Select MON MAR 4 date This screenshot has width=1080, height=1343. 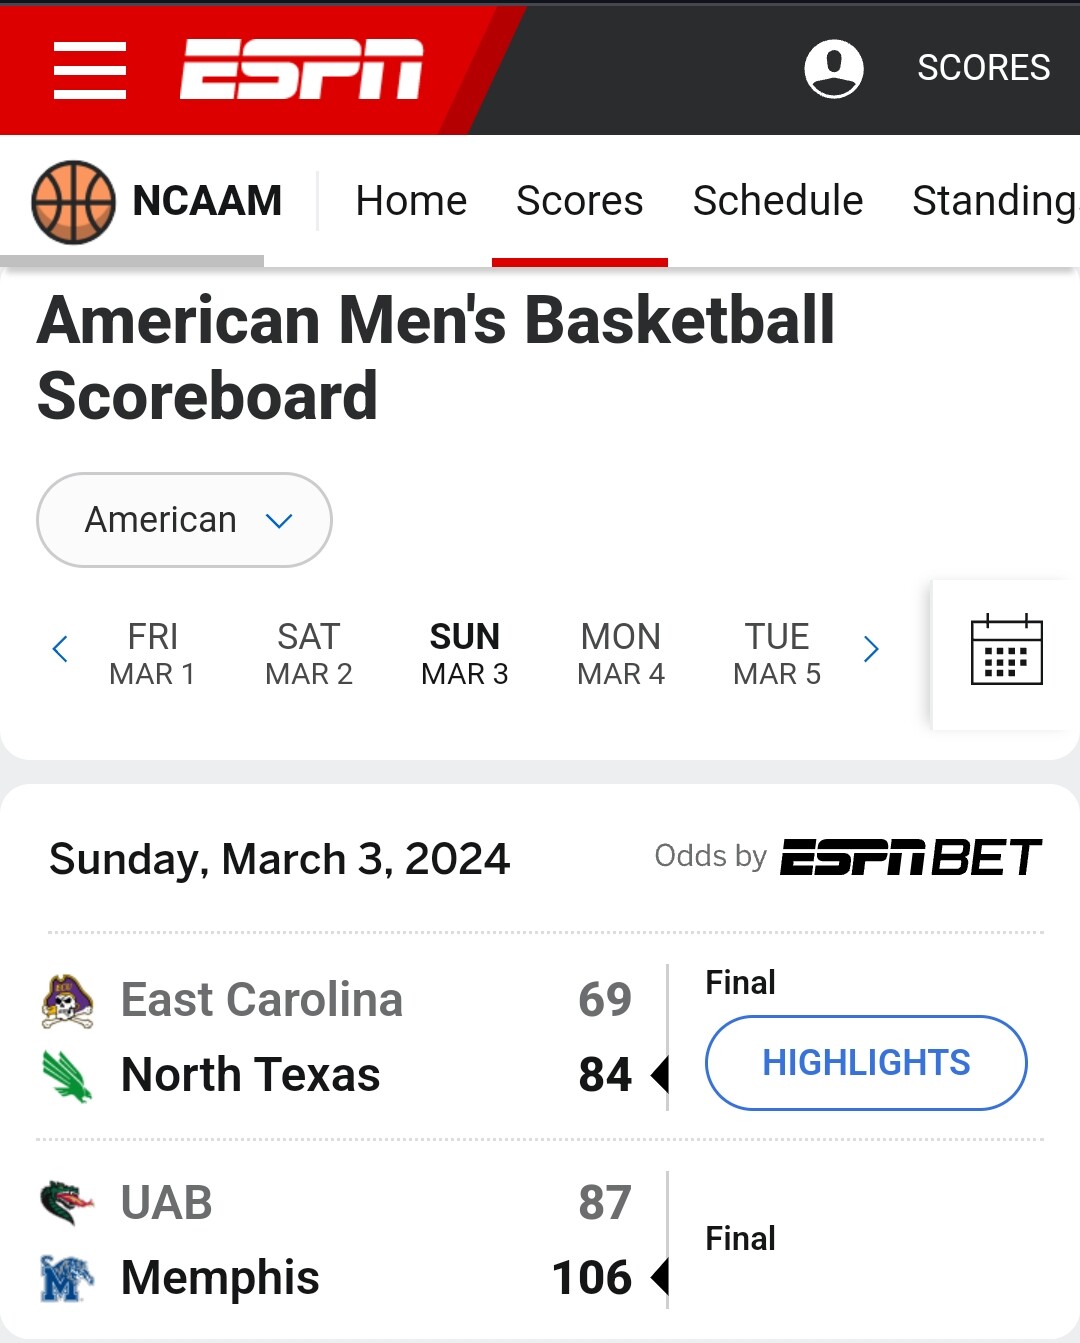tap(621, 654)
